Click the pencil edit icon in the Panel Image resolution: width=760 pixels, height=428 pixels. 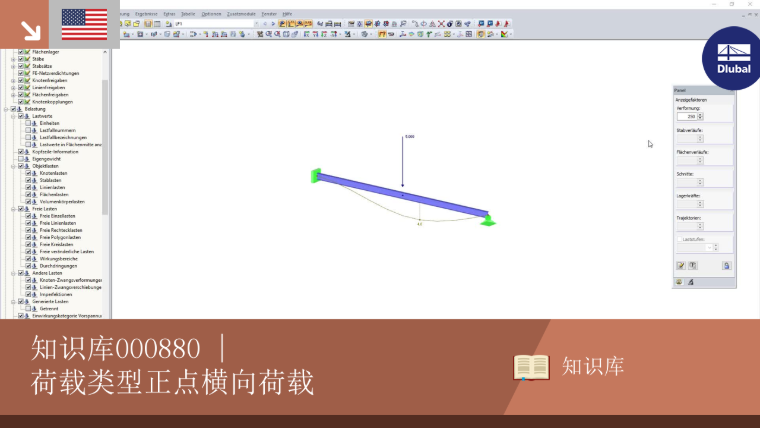pyautogui.click(x=681, y=266)
